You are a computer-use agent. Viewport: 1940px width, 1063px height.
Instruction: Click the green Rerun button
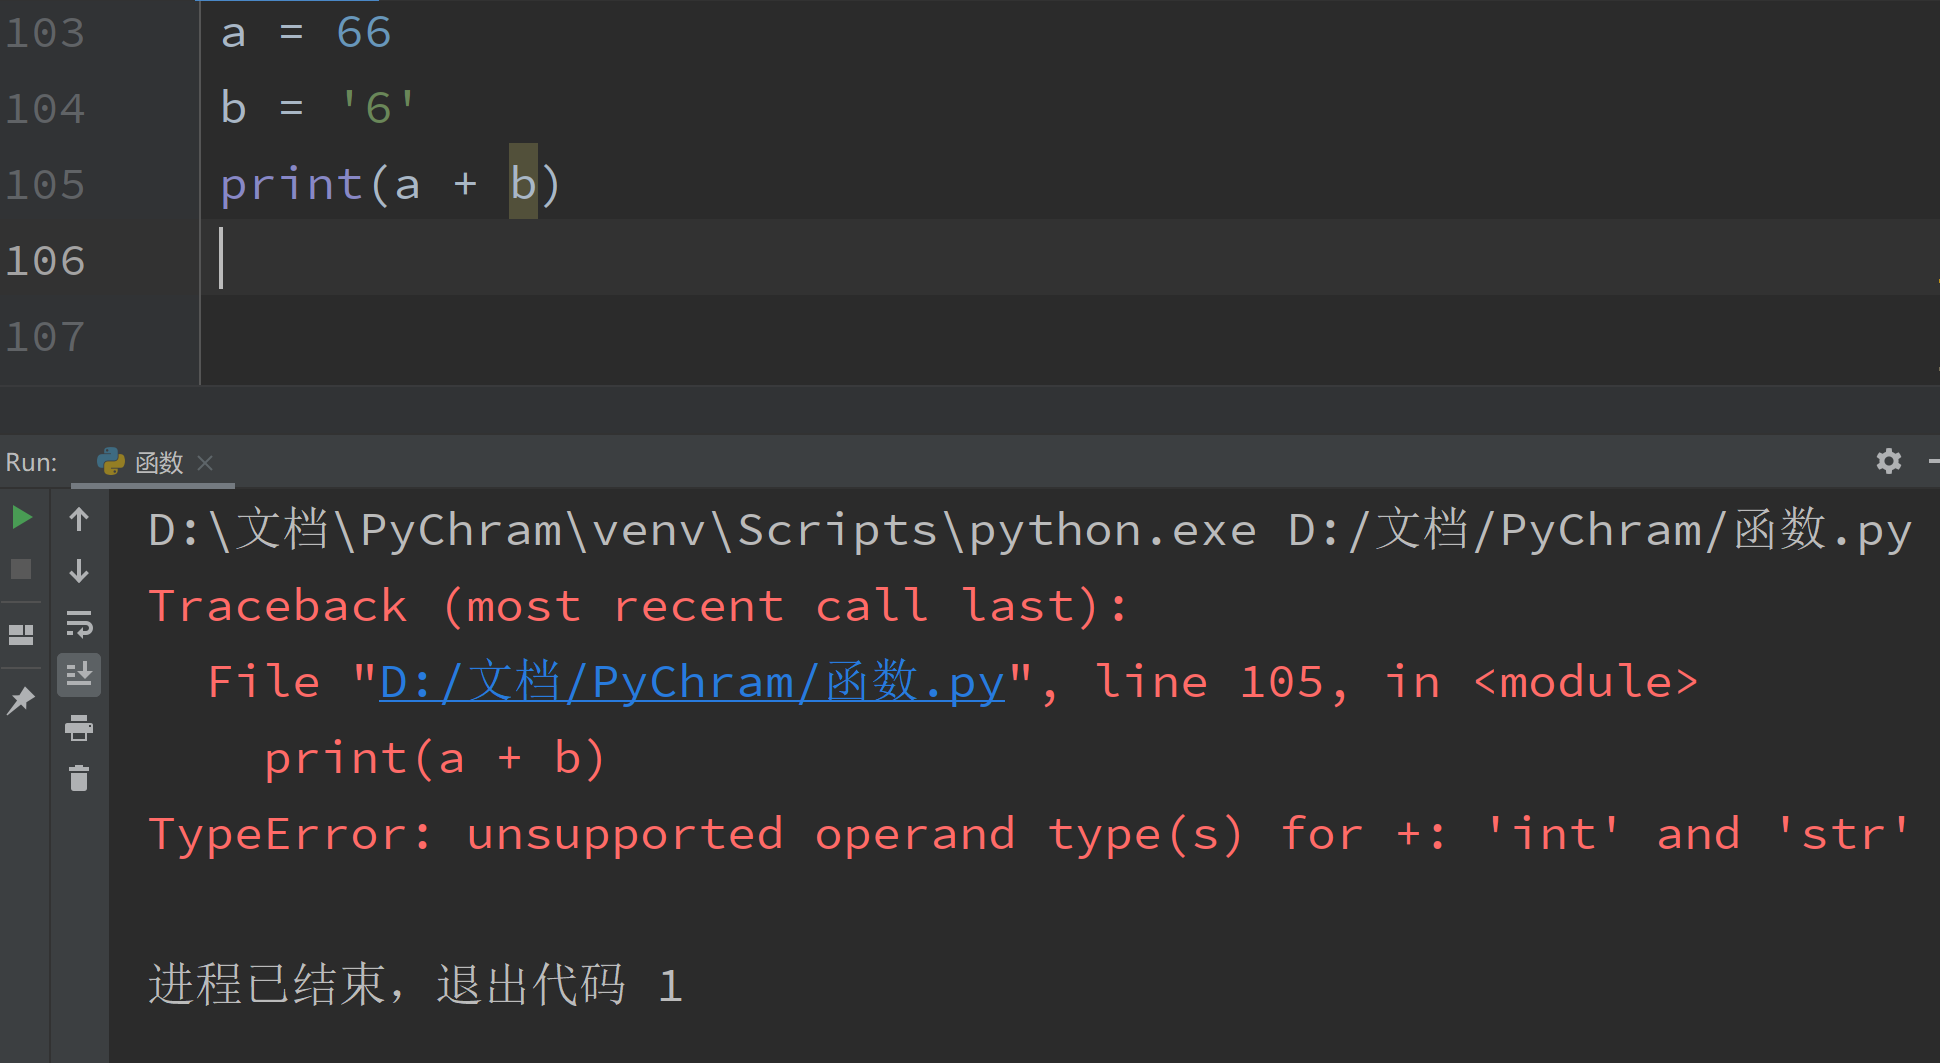tap(21, 517)
